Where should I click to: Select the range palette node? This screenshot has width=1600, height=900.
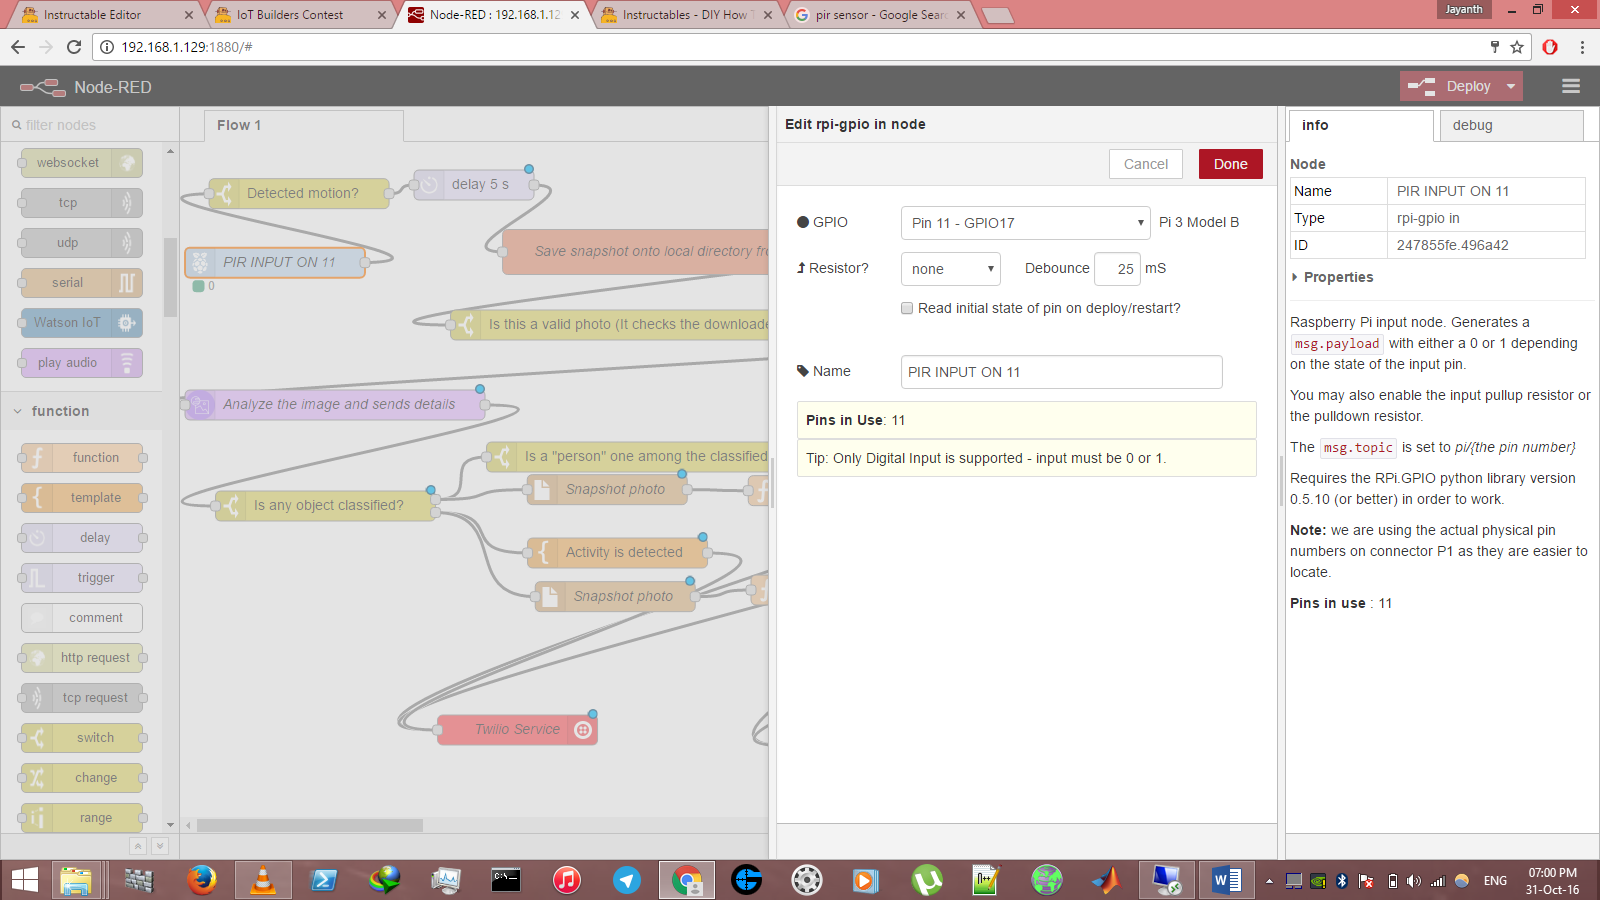point(82,818)
